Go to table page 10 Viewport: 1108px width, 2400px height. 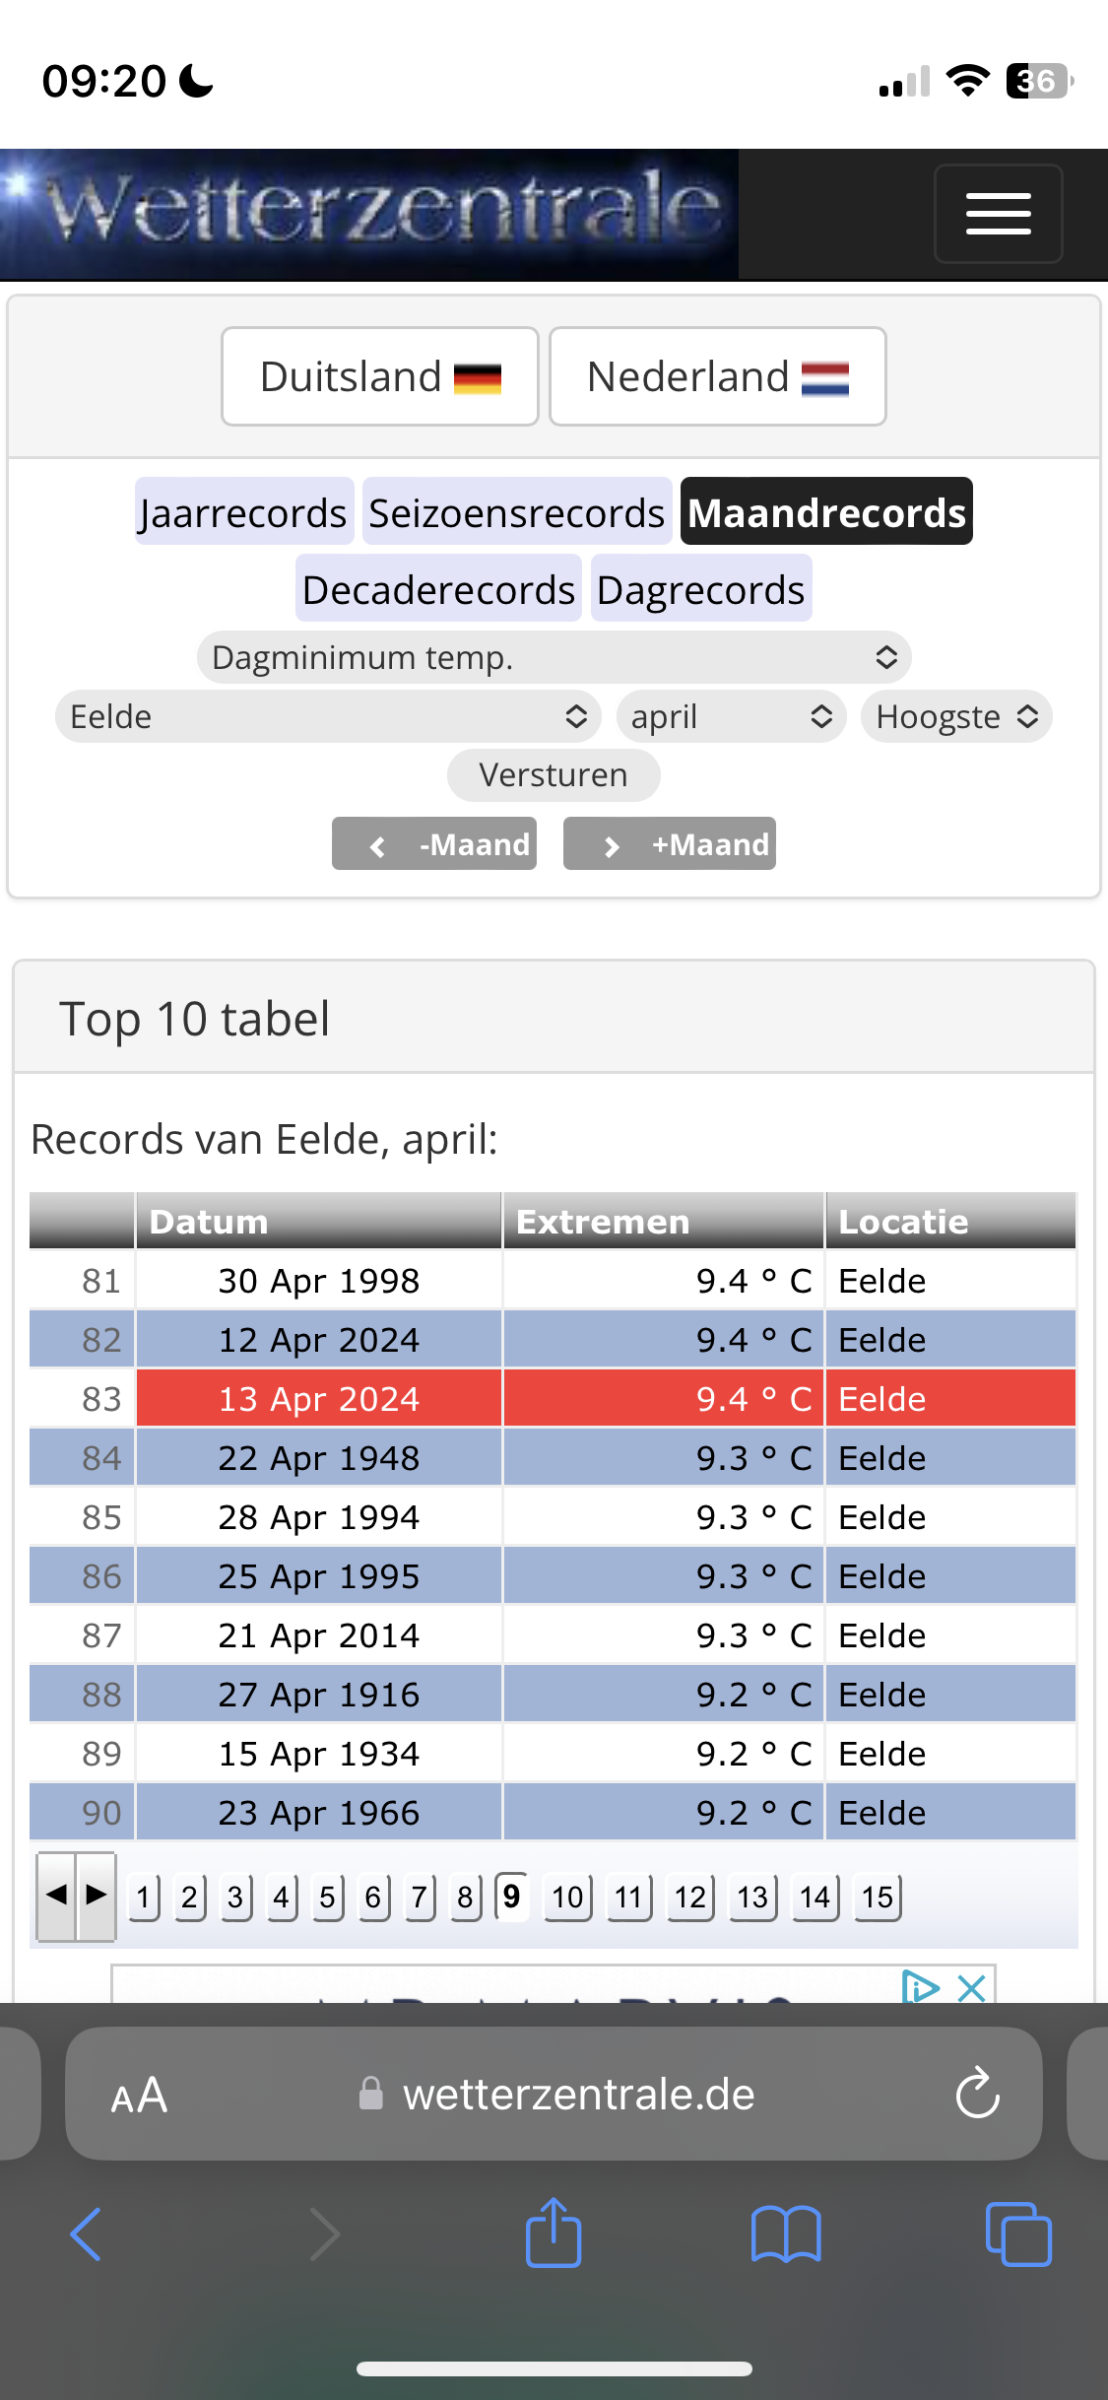[x=567, y=1897]
